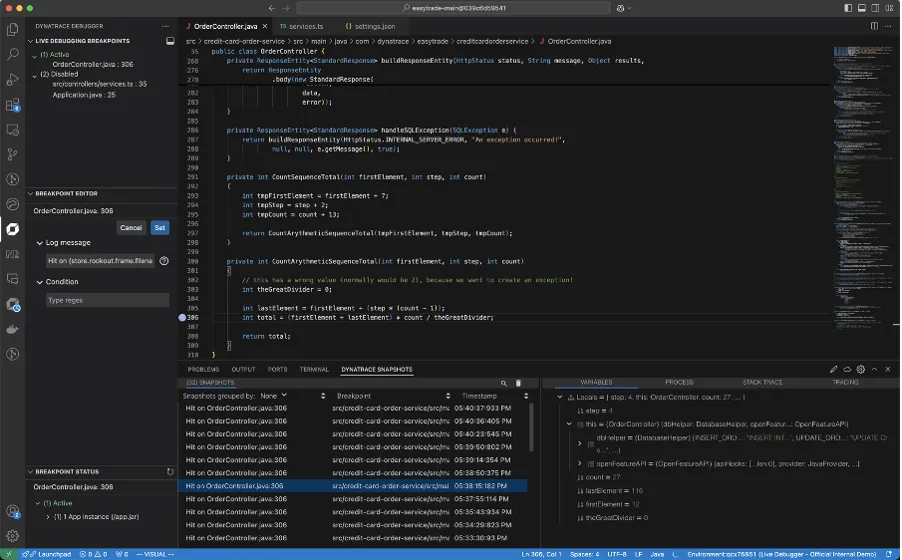Click the cloud icon in panel toolbar

[847, 369]
